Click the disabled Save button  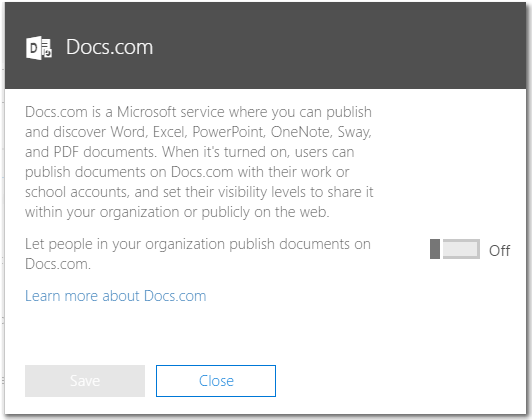(85, 381)
